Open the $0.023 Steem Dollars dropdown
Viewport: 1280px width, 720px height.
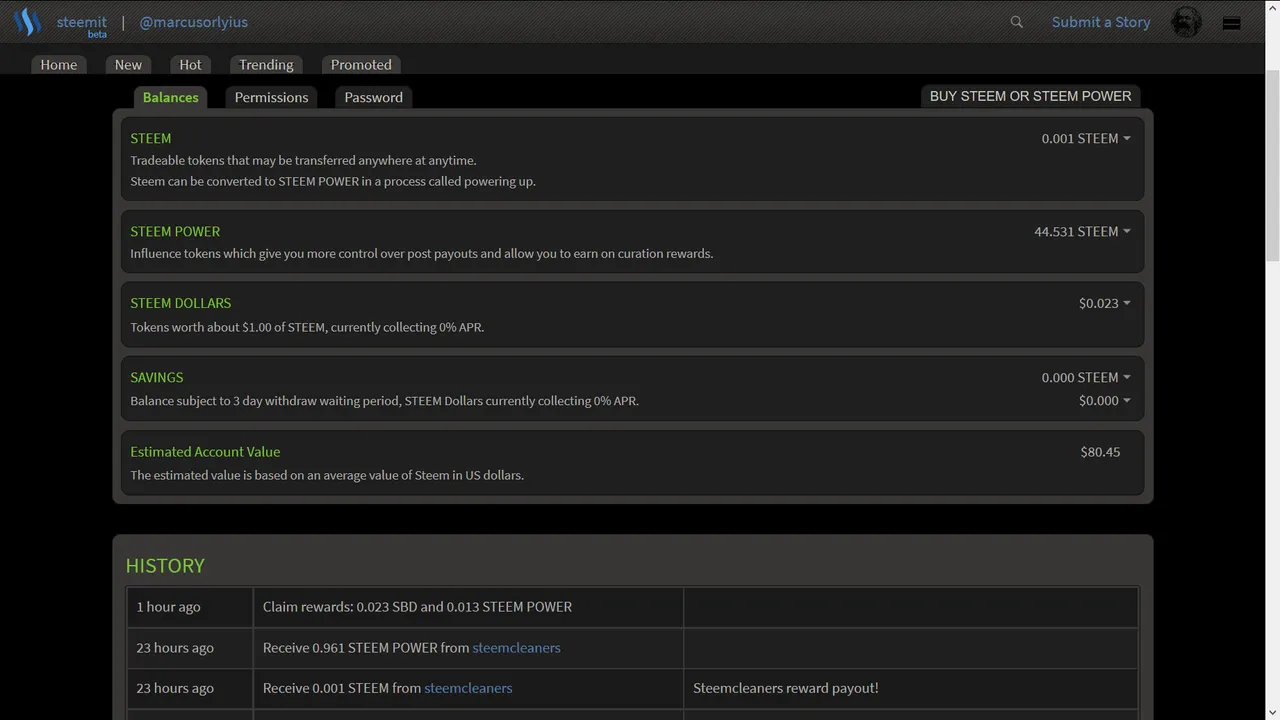(x=1104, y=303)
